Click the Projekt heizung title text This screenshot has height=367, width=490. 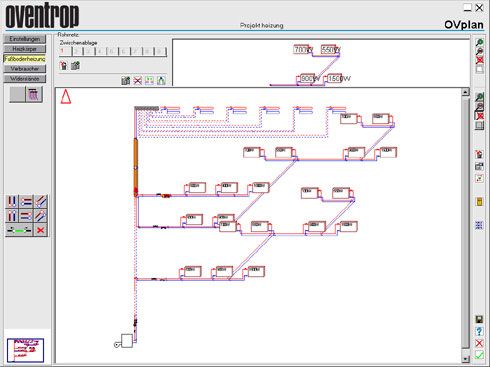(x=262, y=25)
